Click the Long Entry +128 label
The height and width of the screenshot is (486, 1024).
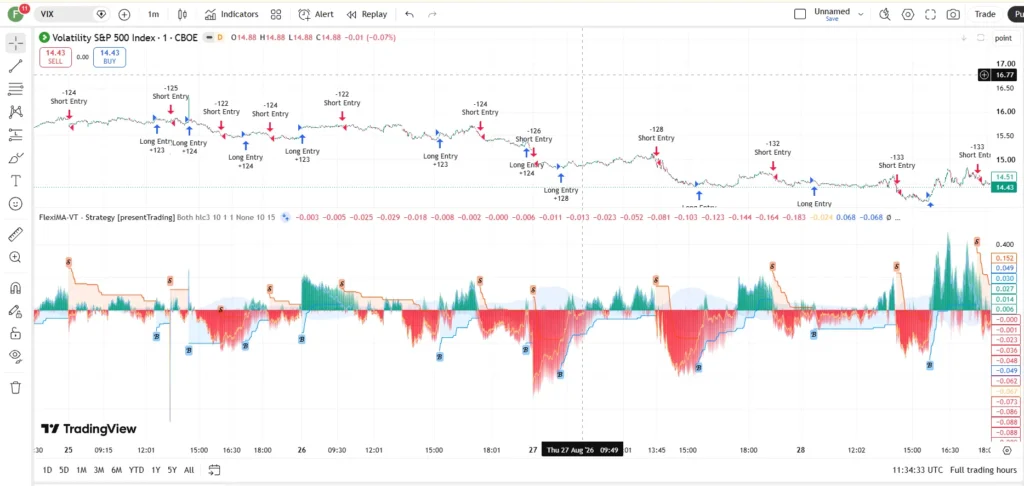point(561,194)
